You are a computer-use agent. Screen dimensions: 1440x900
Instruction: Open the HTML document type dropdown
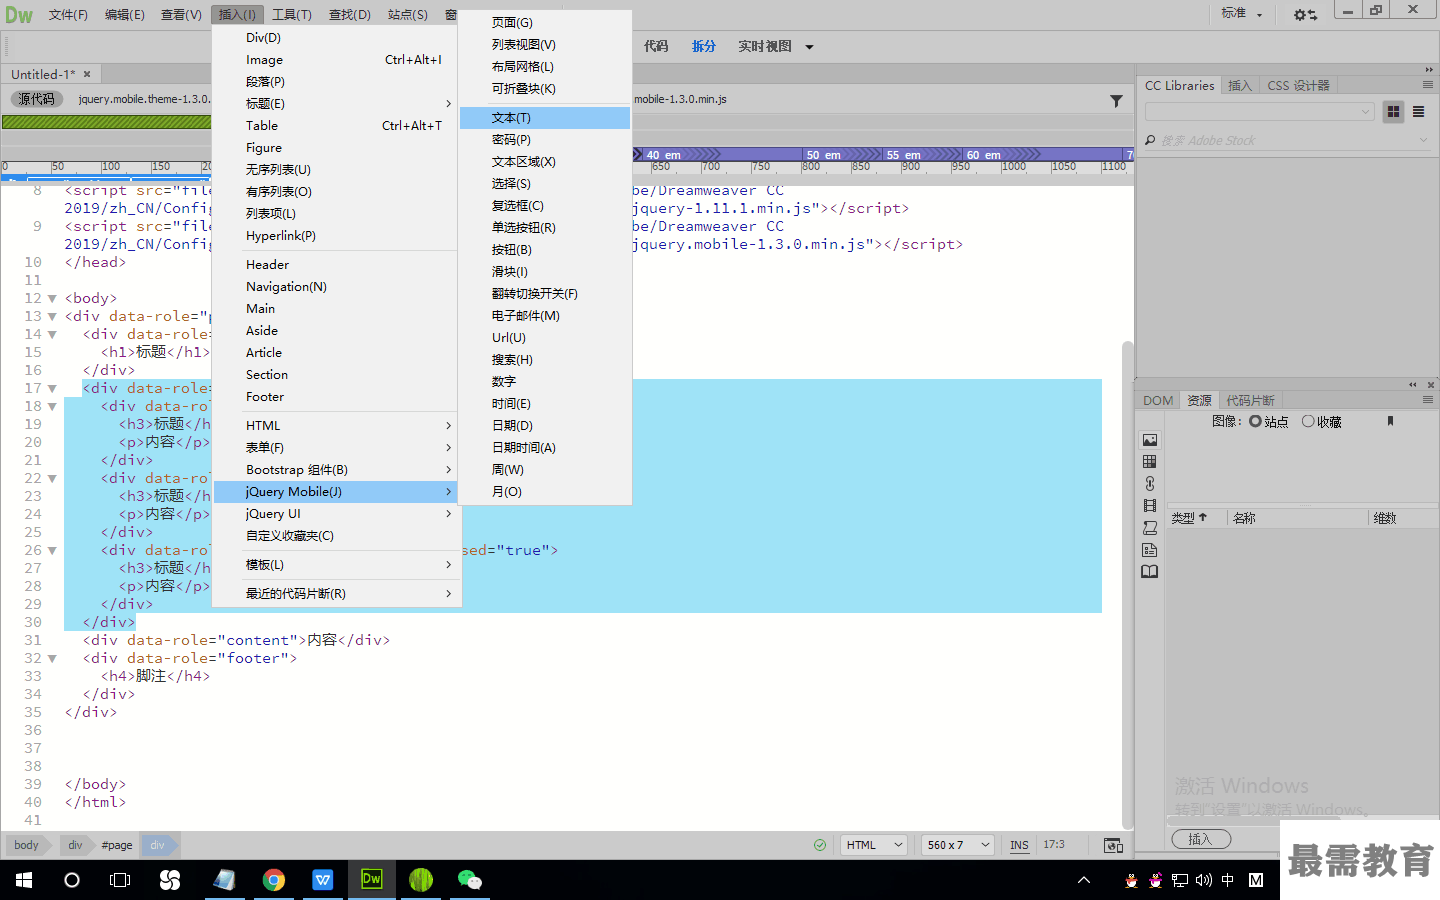pyautogui.click(x=873, y=845)
